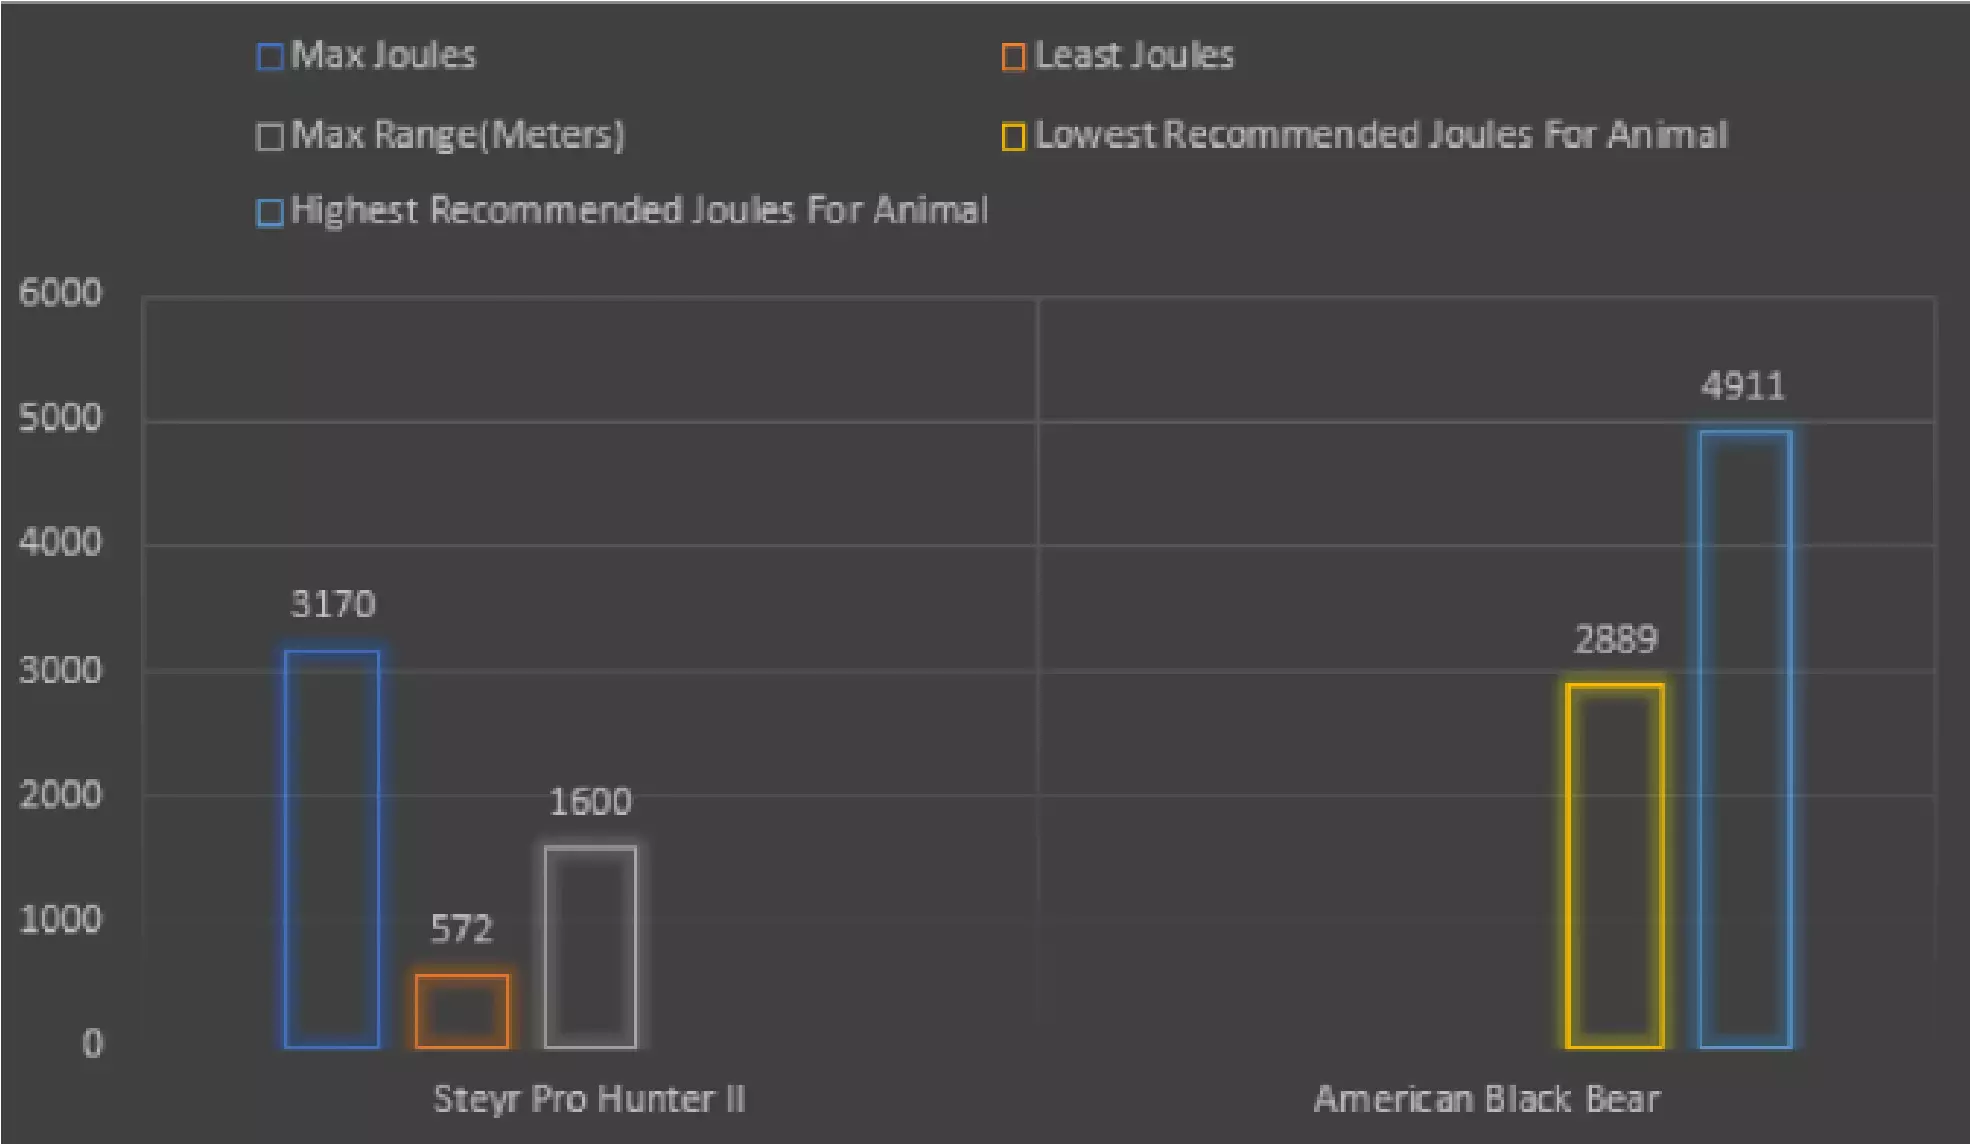The image size is (1970, 1144).
Task: Select the white 1600 Max Range bar
Action: [590, 946]
